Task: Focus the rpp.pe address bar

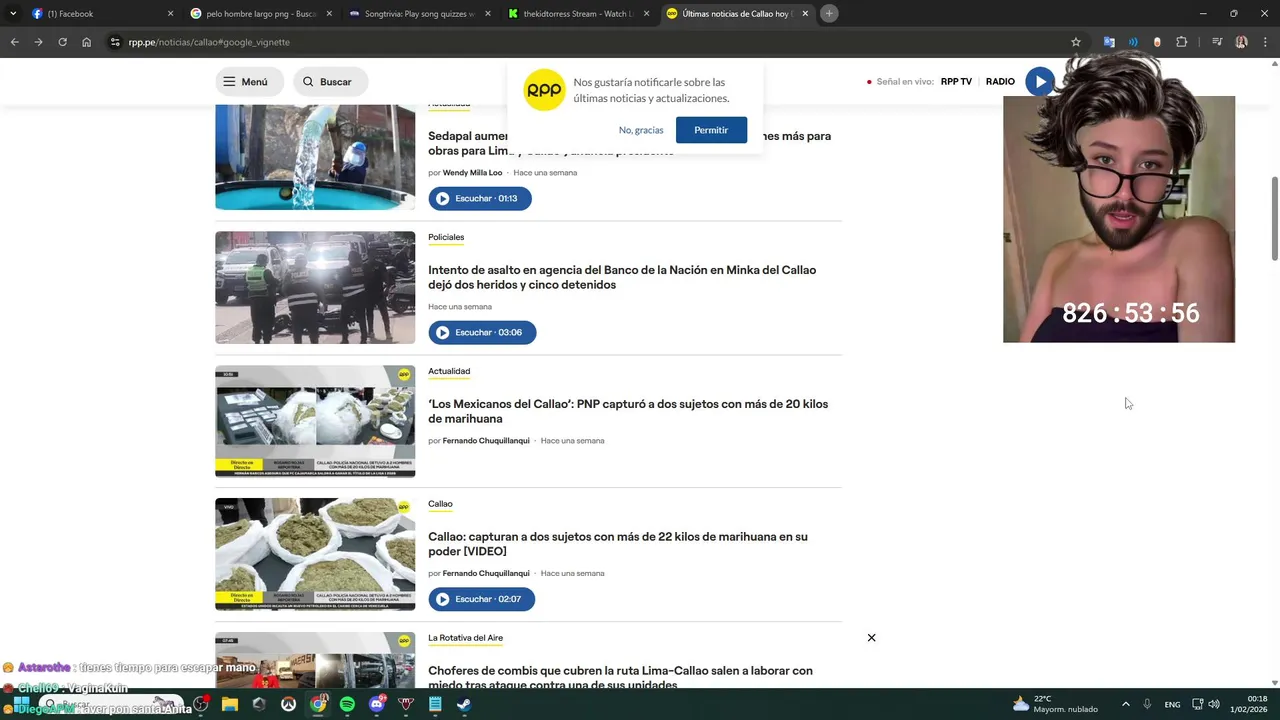Action: point(595,42)
